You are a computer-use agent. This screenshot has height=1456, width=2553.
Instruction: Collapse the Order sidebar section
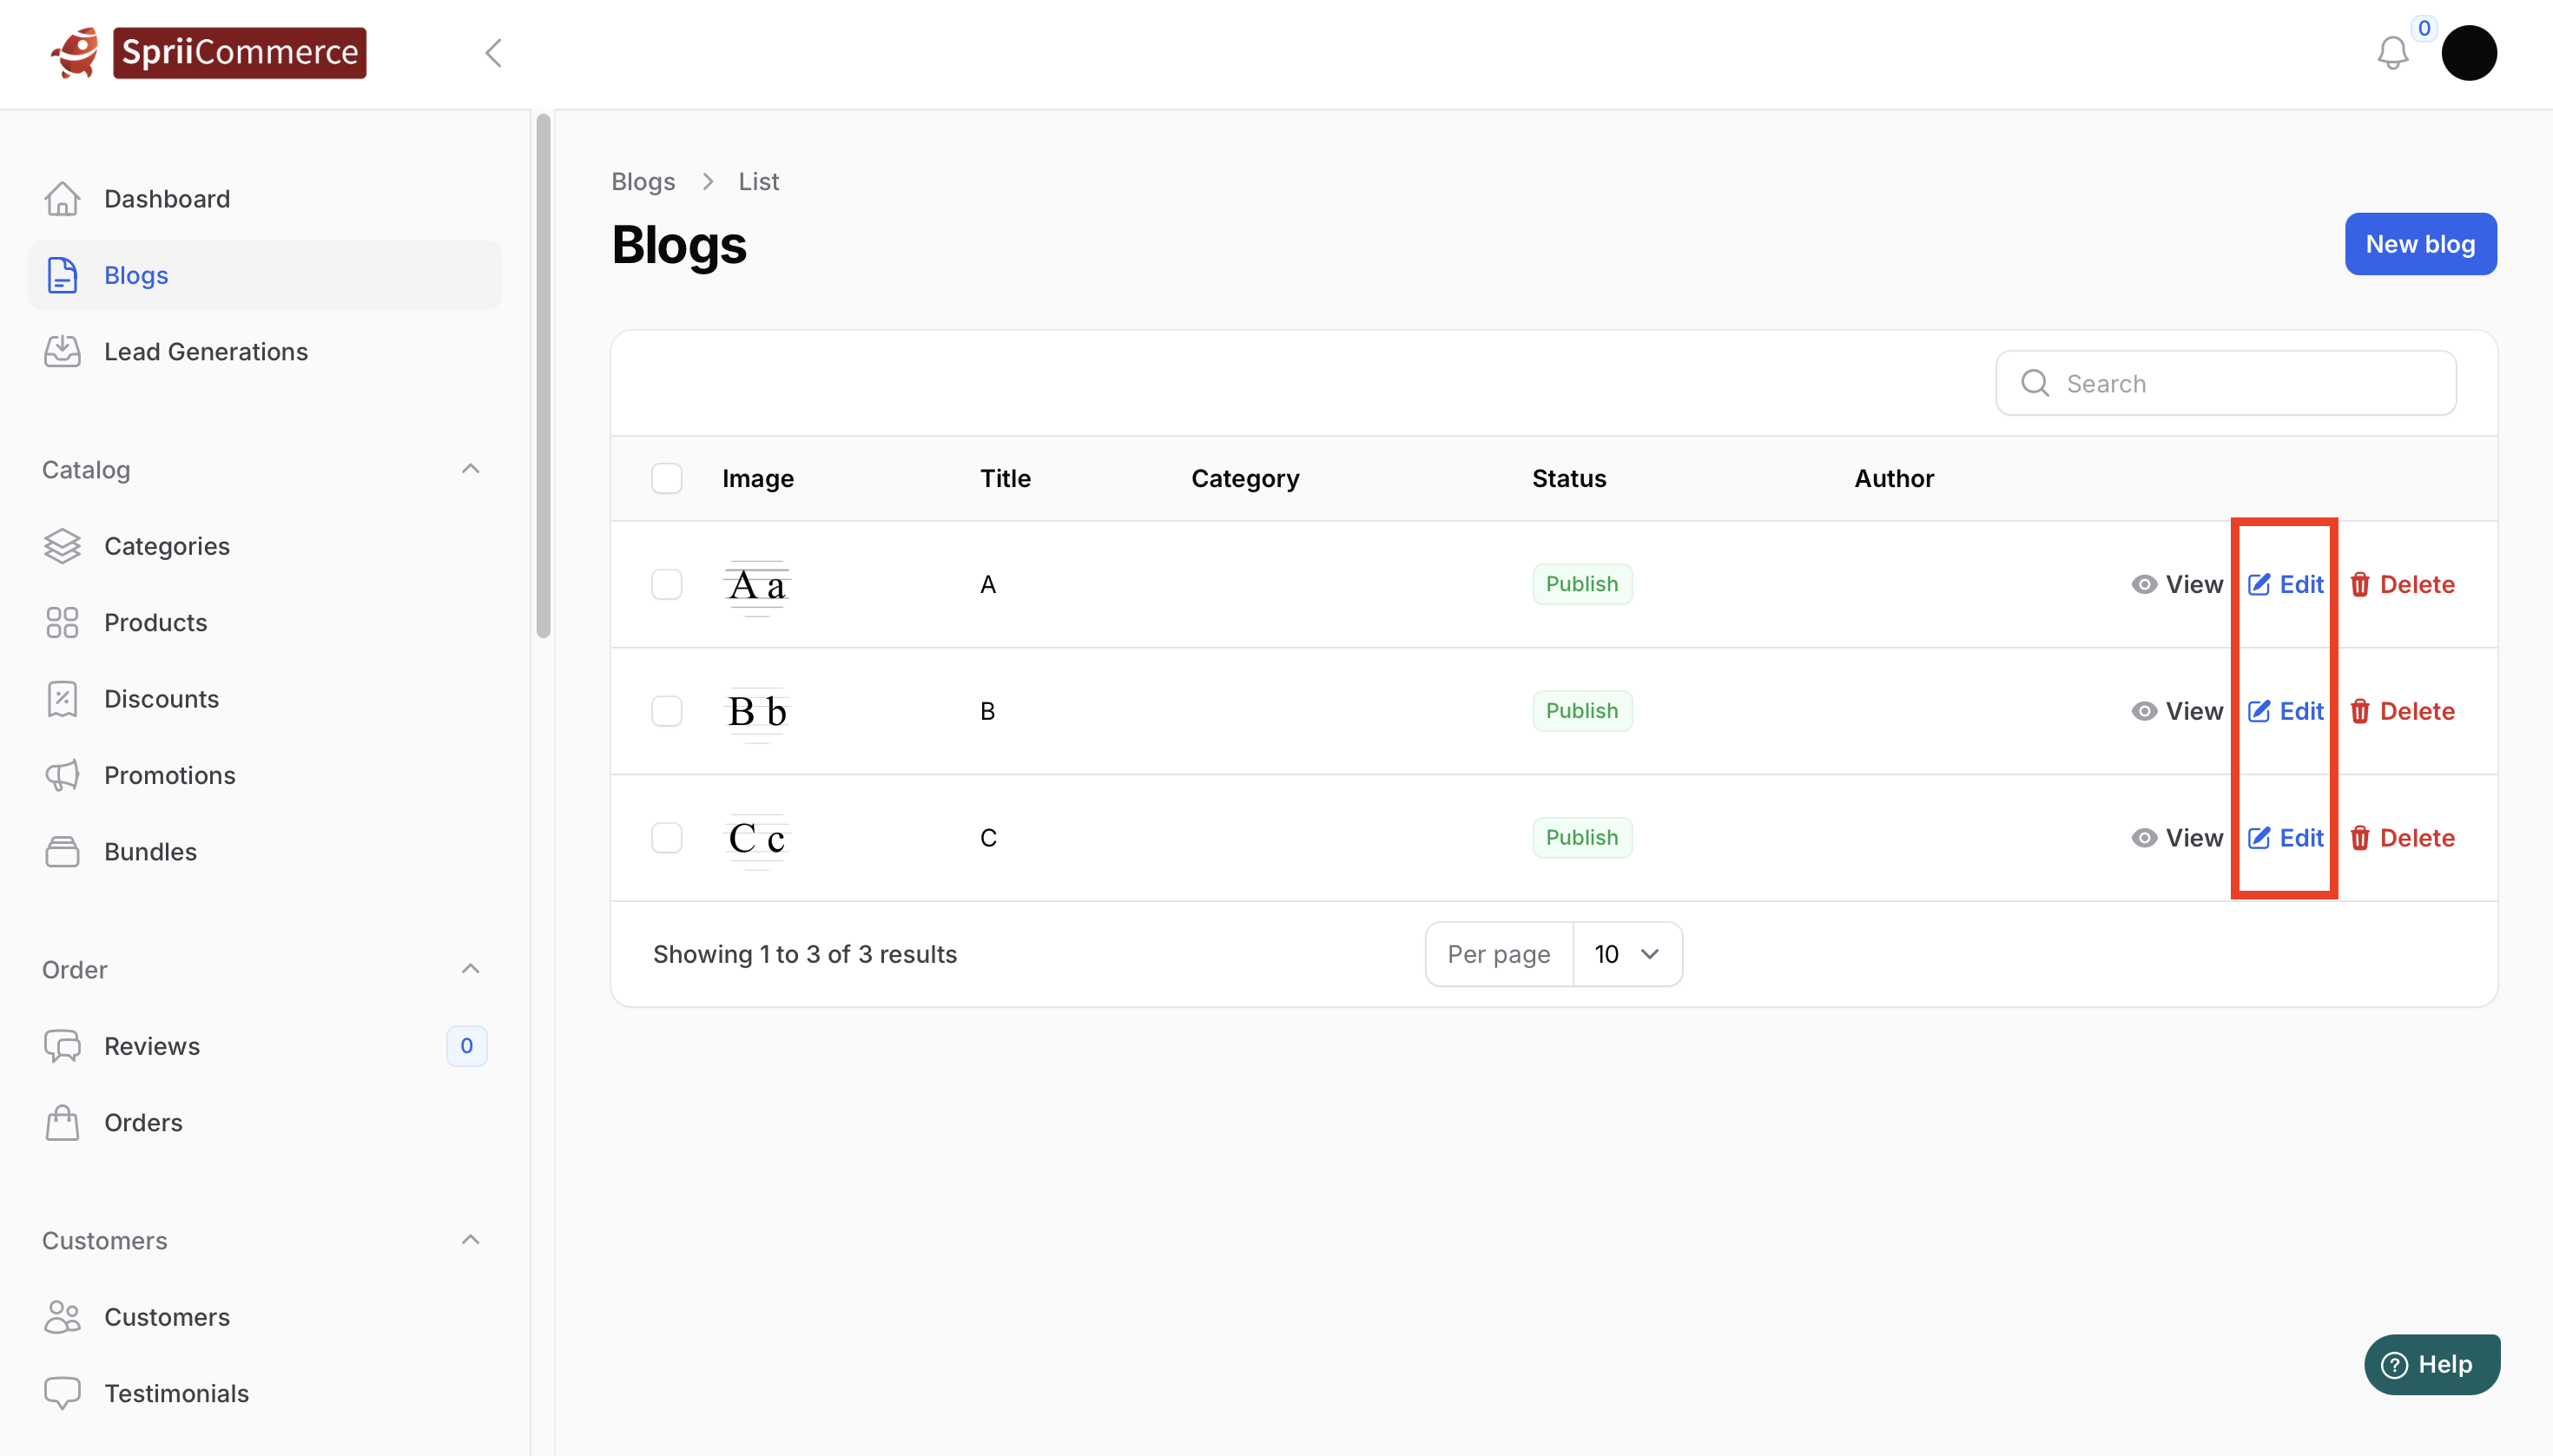[x=470, y=969]
